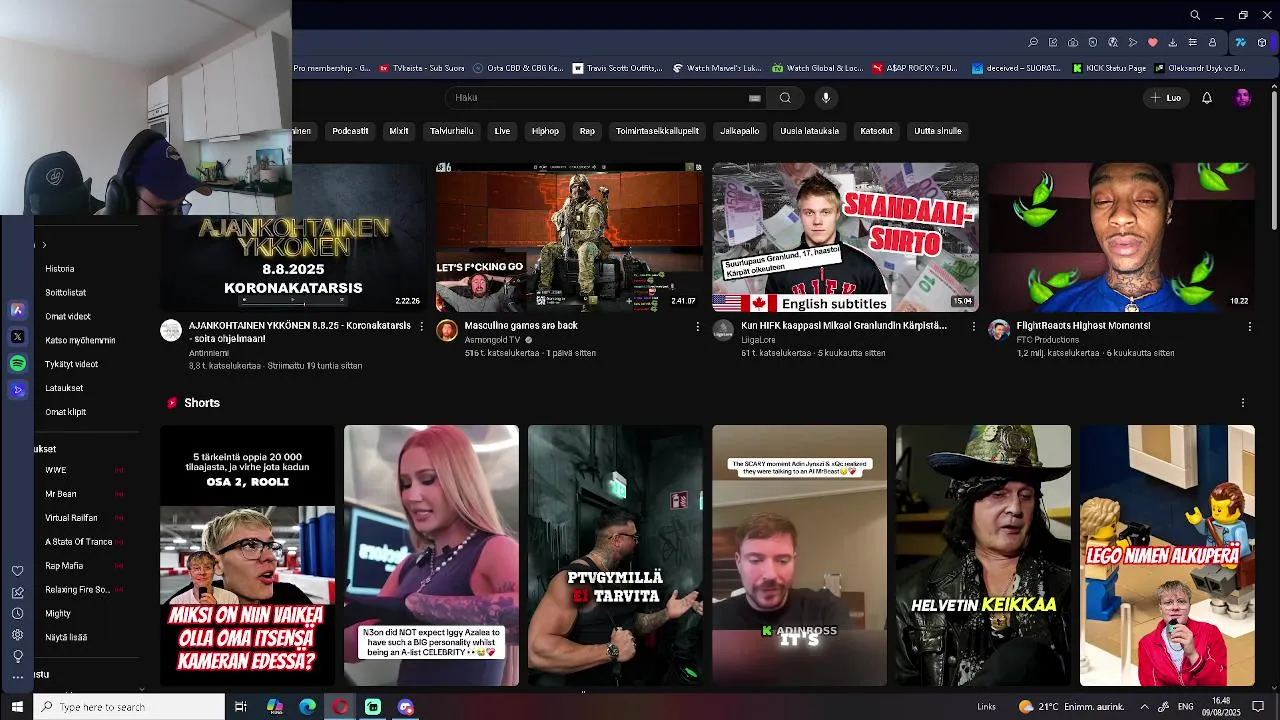
Task: Open options menu for FlightReacts Highest Moments
Action: 1249,327
